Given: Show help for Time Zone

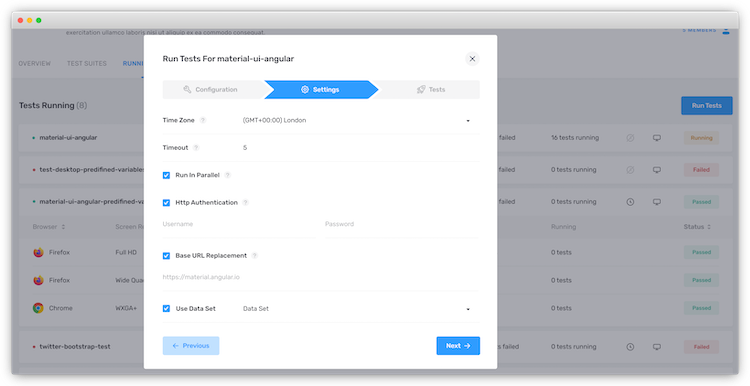Looking at the screenshot, I should point(203,121).
